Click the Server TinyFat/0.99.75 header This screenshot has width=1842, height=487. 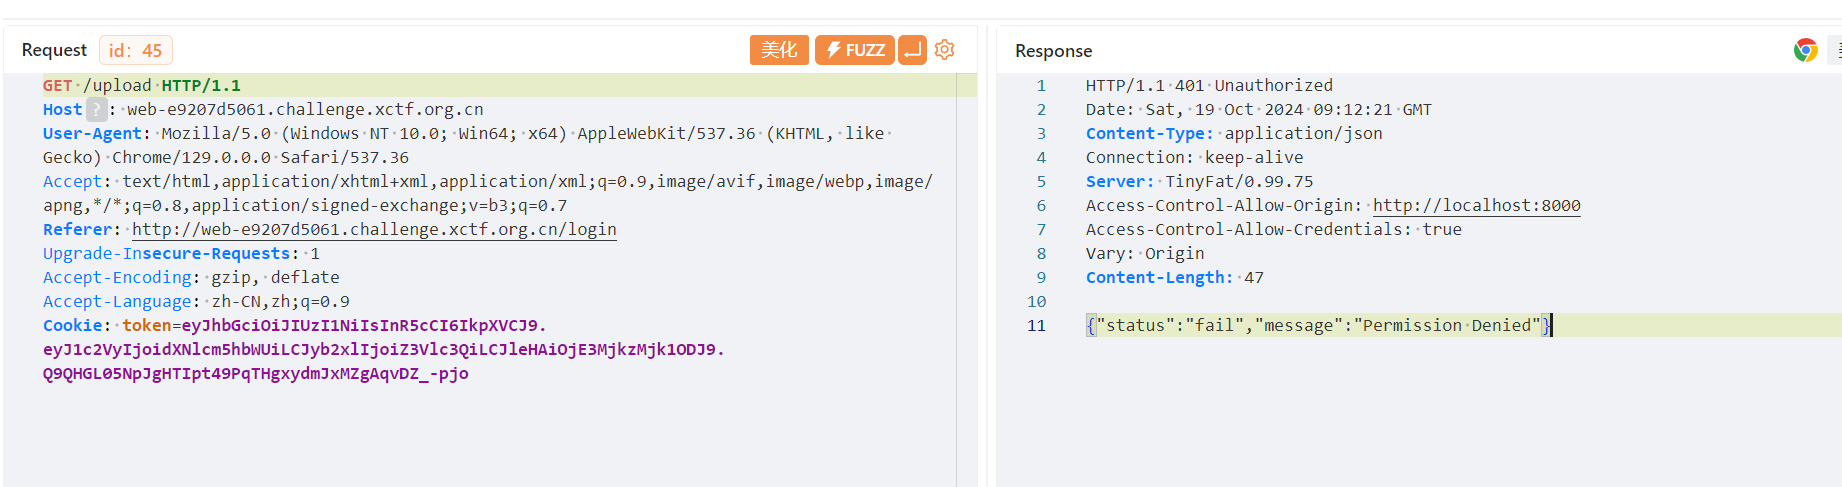[1200, 181]
